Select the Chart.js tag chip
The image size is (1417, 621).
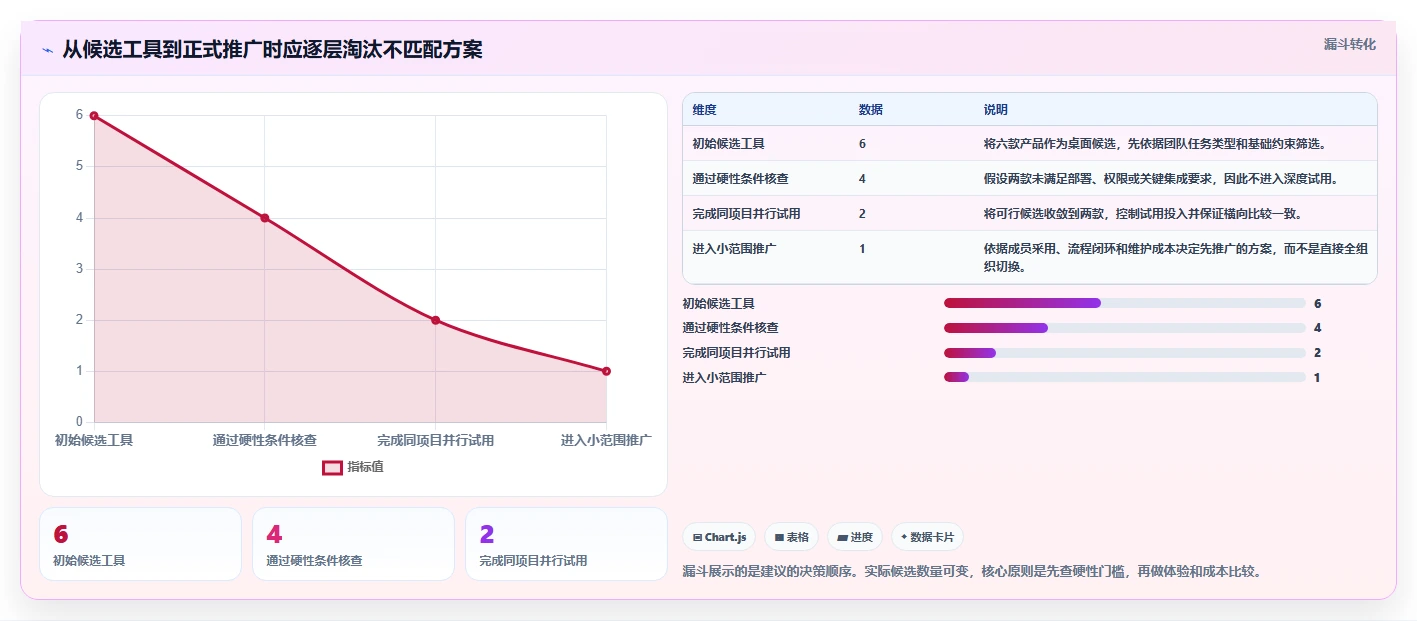click(719, 537)
